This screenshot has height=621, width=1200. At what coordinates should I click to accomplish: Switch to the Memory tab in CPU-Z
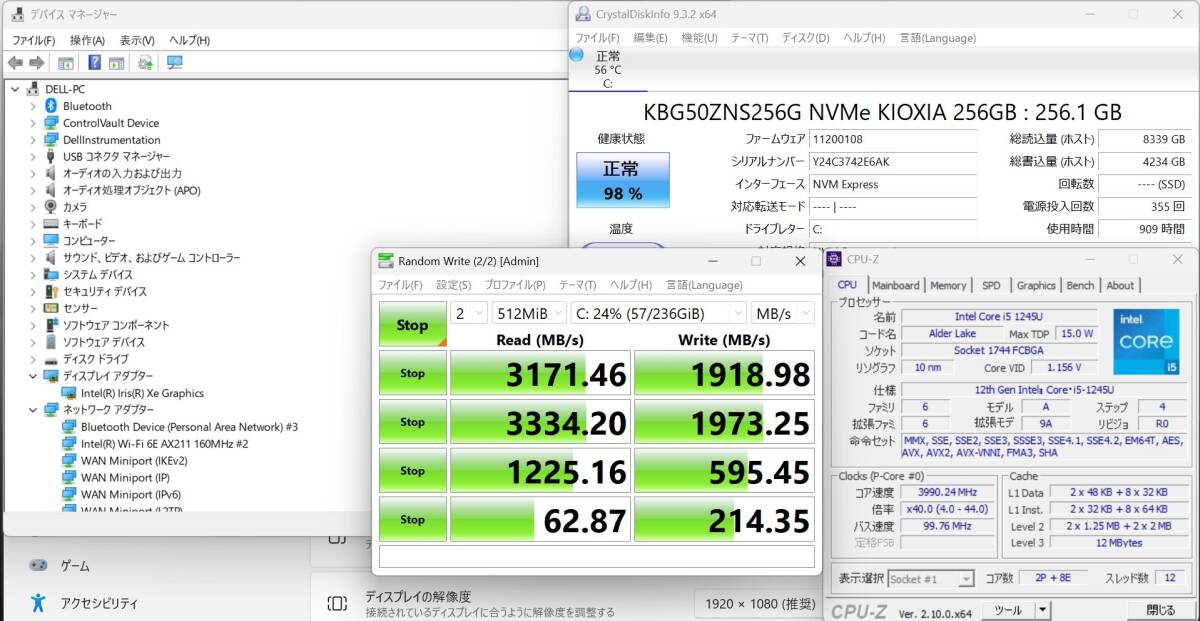tap(948, 285)
